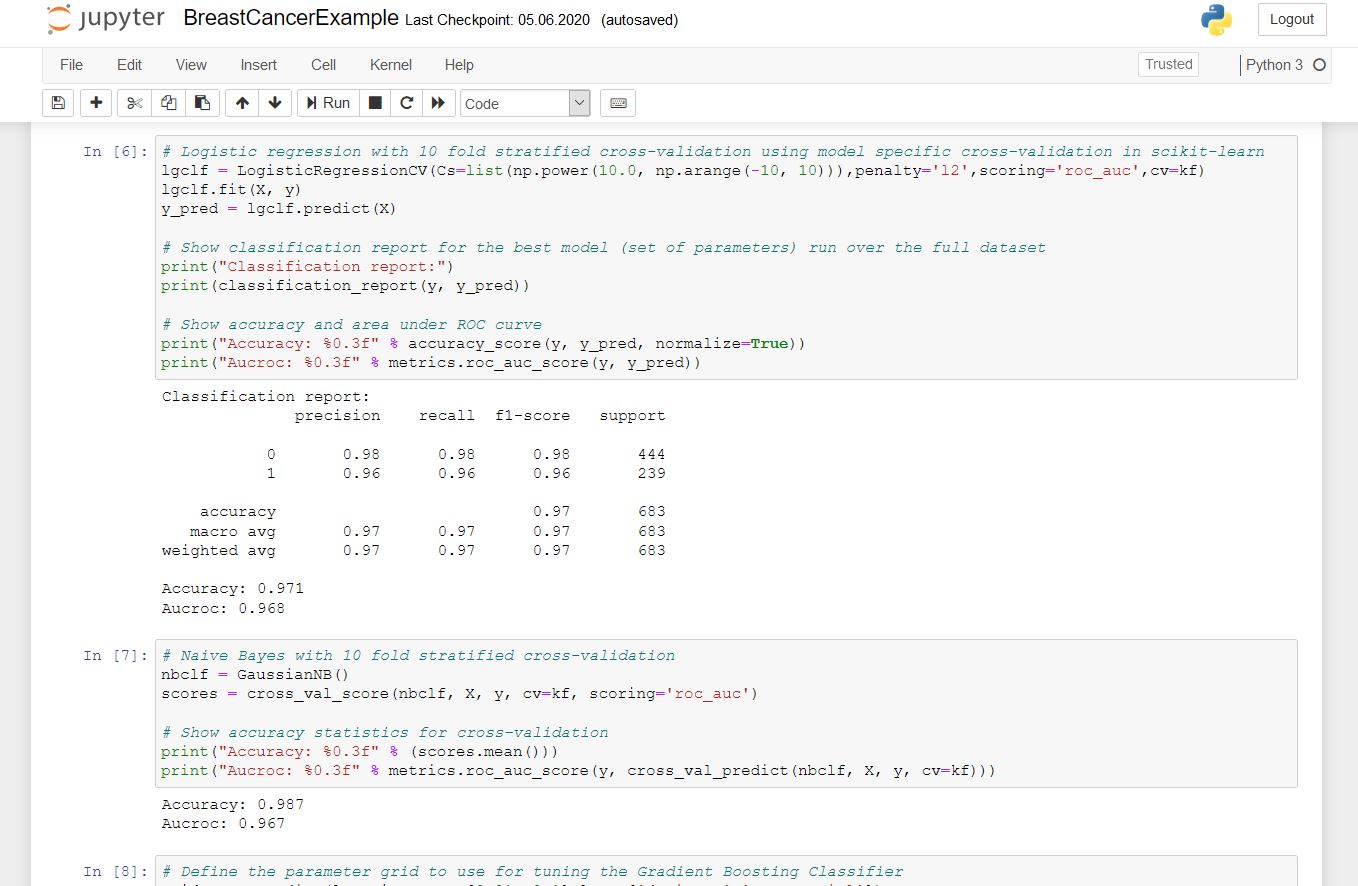Rename notebook title BreastCancerExample
The image size is (1358, 886).
pyautogui.click(x=292, y=19)
